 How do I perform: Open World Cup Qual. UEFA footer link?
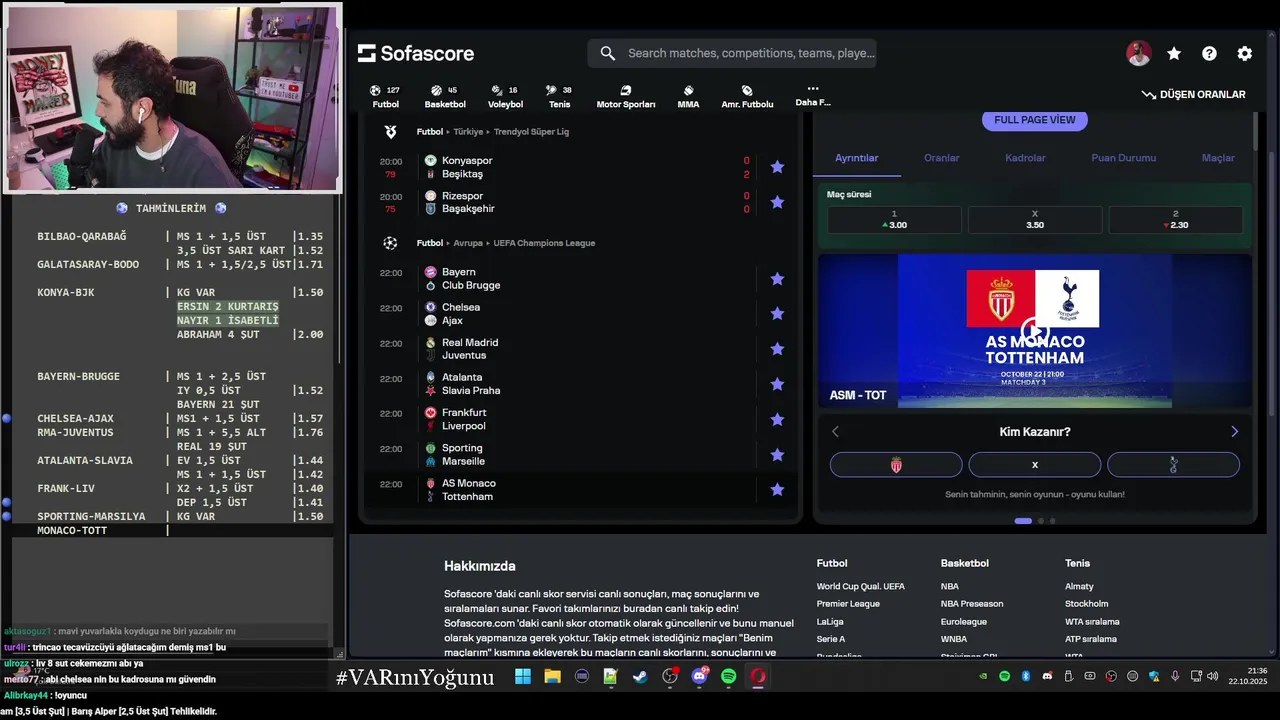click(860, 586)
